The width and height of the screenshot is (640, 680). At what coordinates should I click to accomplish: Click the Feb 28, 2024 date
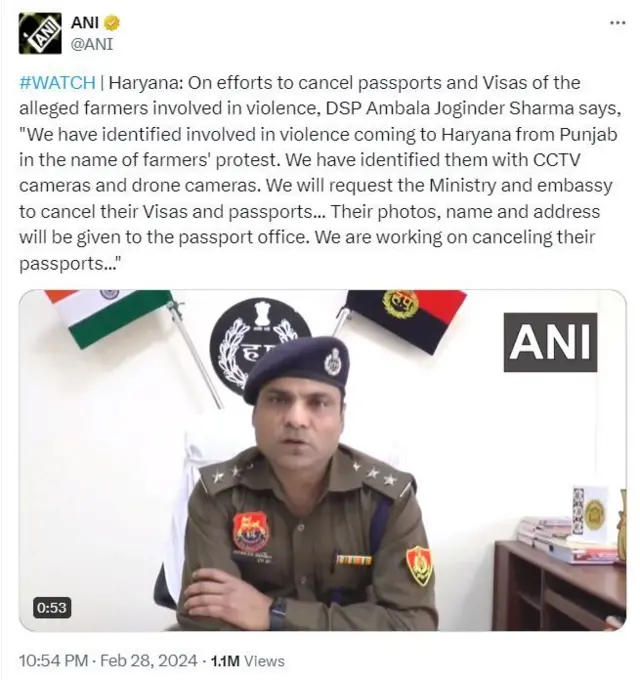click(x=149, y=661)
